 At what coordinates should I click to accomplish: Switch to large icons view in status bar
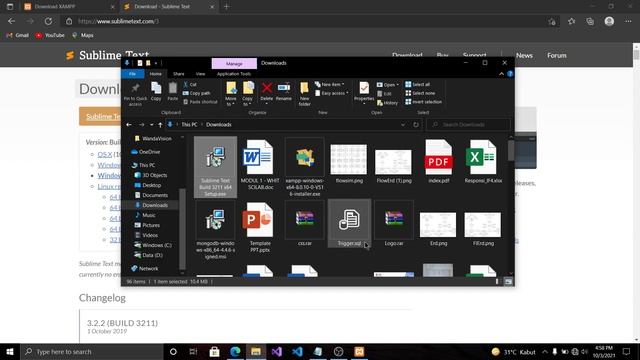point(508,282)
